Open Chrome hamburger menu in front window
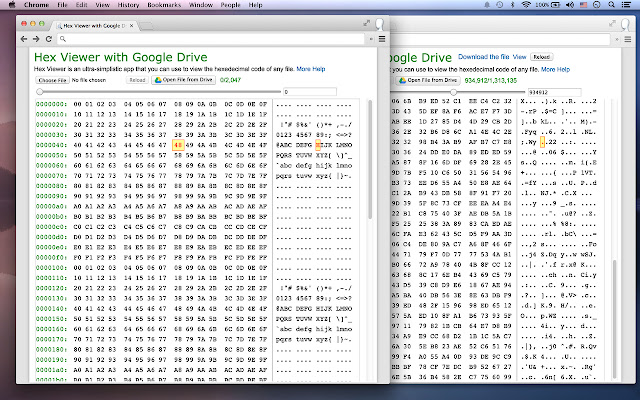 click(x=382, y=39)
